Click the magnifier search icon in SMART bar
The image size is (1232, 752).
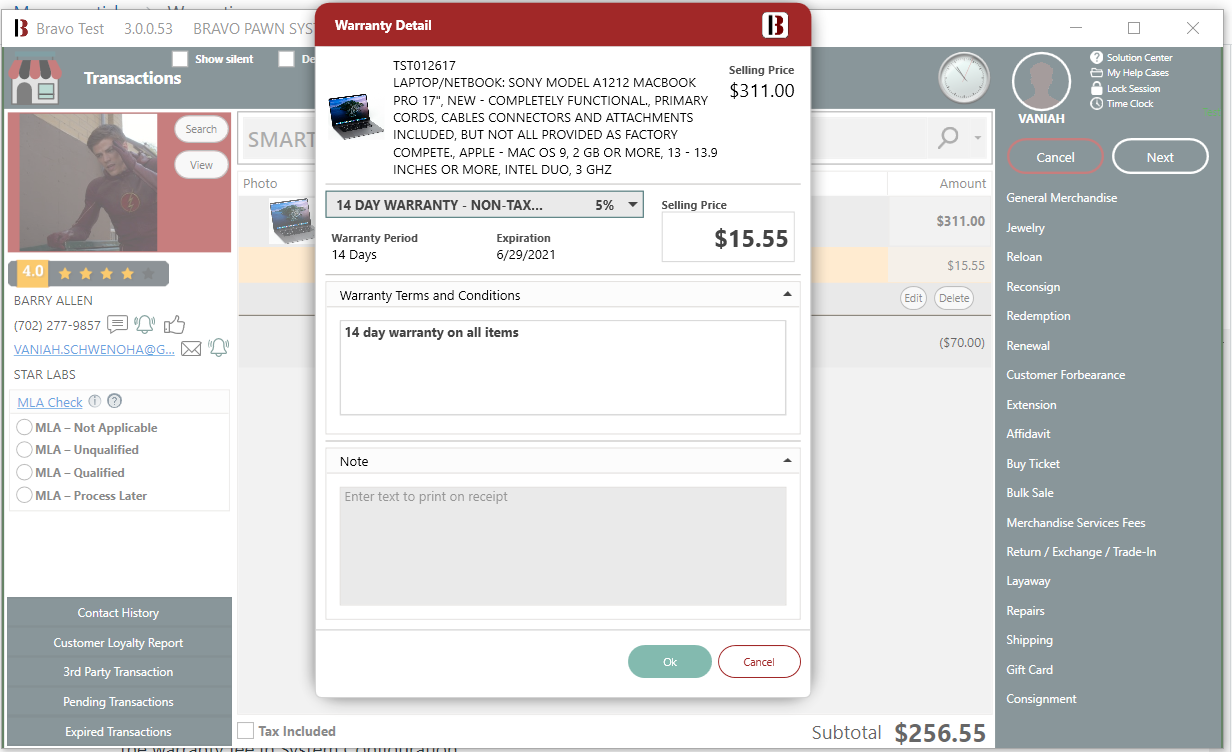(x=948, y=138)
